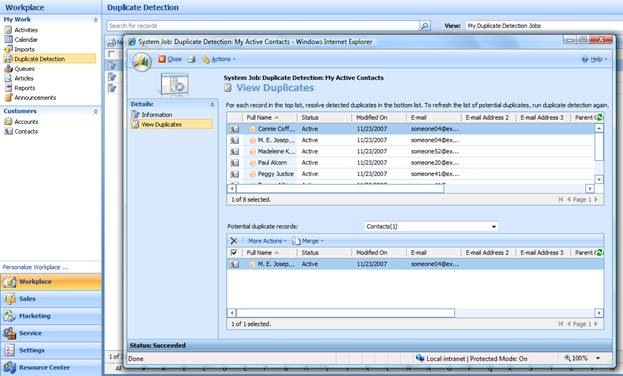The image size is (623, 376).
Task: Sort top list by E-mail column
Action: [x=434, y=118]
